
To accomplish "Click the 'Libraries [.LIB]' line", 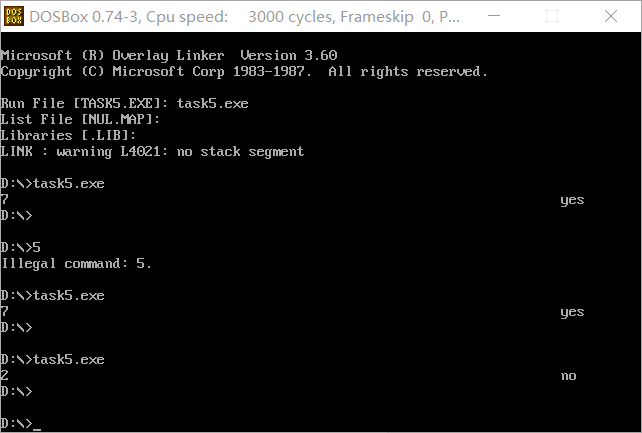I will [x=68, y=135].
